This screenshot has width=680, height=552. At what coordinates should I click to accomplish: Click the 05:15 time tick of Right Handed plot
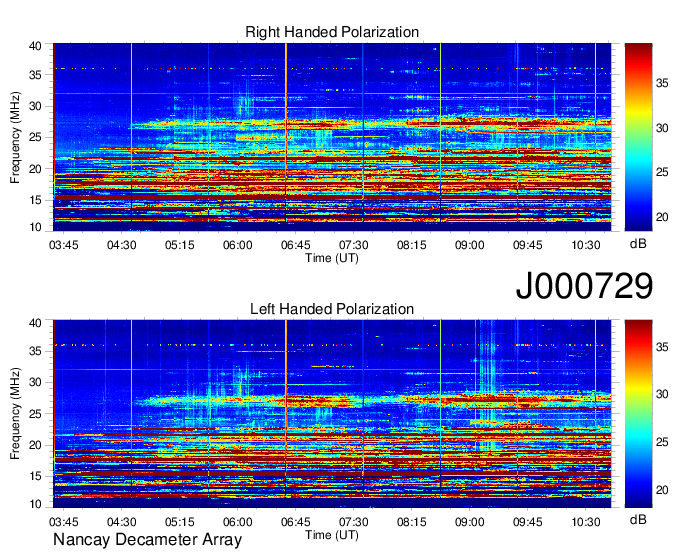tap(180, 245)
